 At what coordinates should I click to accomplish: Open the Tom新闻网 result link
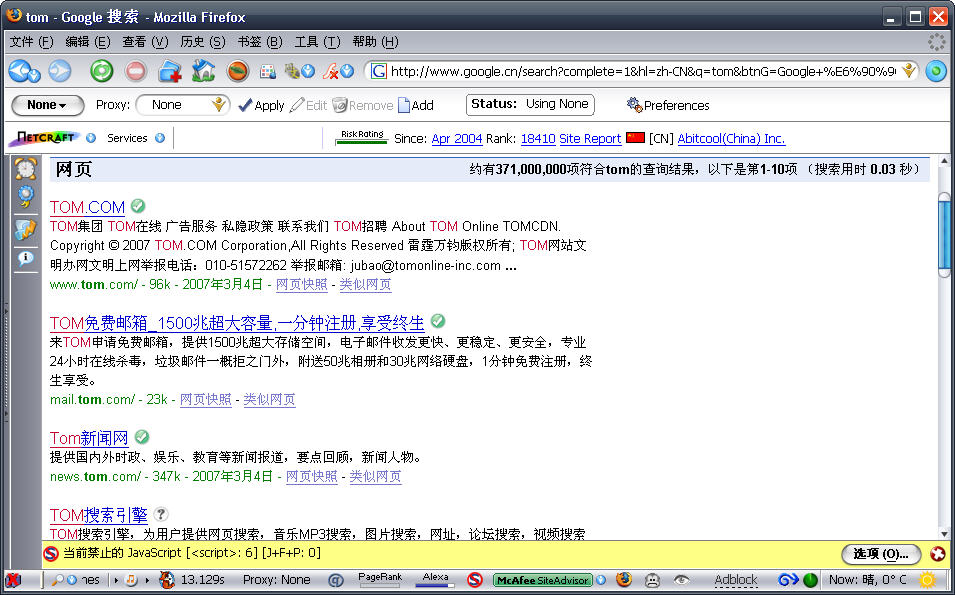pyautogui.click(x=89, y=438)
